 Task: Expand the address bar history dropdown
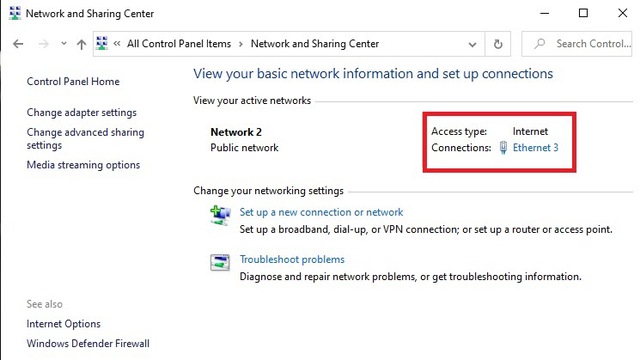[x=472, y=44]
